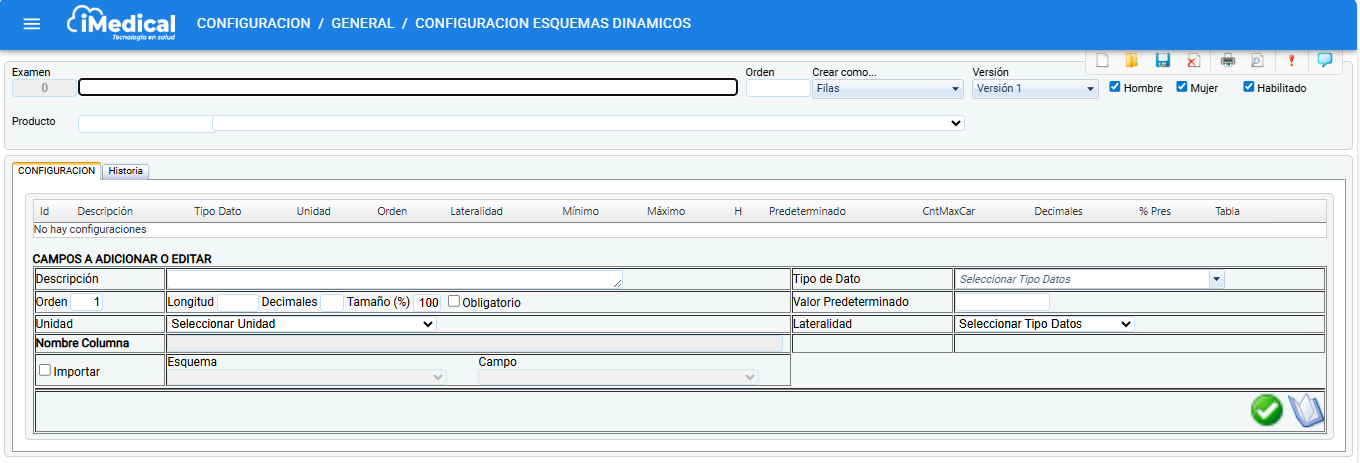Click the delete document red X icon
This screenshot has height=463, width=1360.
tap(1193, 60)
